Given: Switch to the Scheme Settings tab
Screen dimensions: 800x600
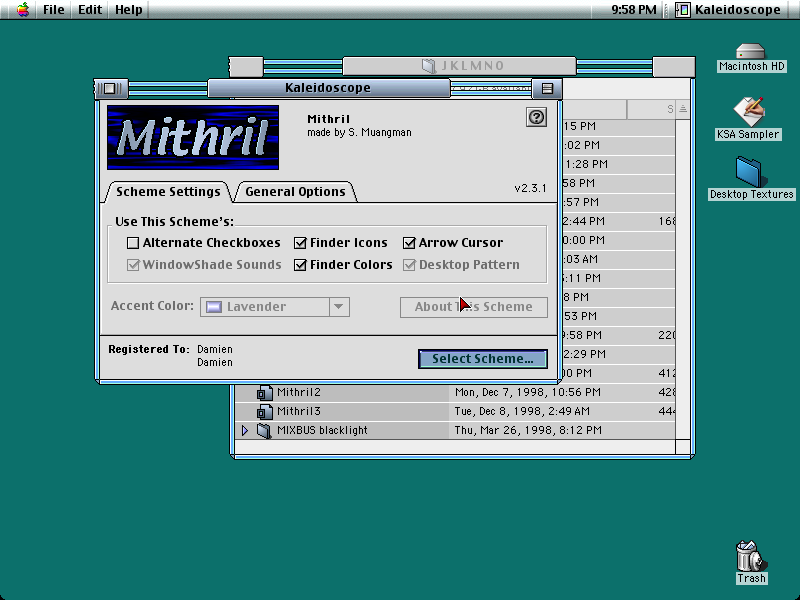Looking at the screenshot, I should 168,192.
